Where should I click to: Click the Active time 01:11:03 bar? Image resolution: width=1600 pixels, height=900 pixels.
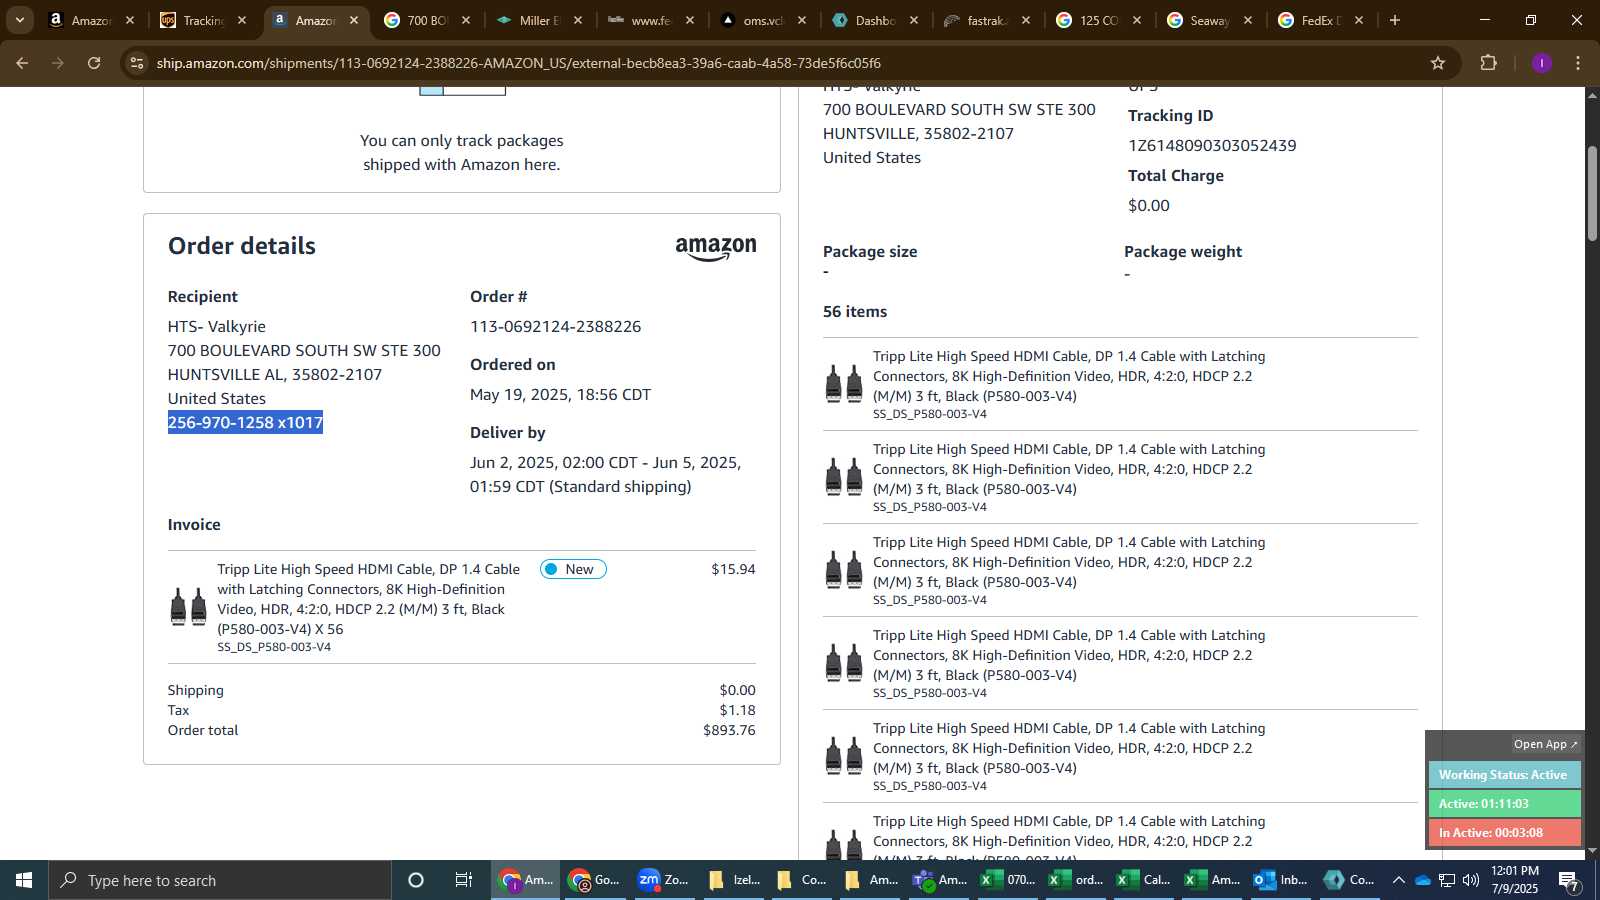1504,804
